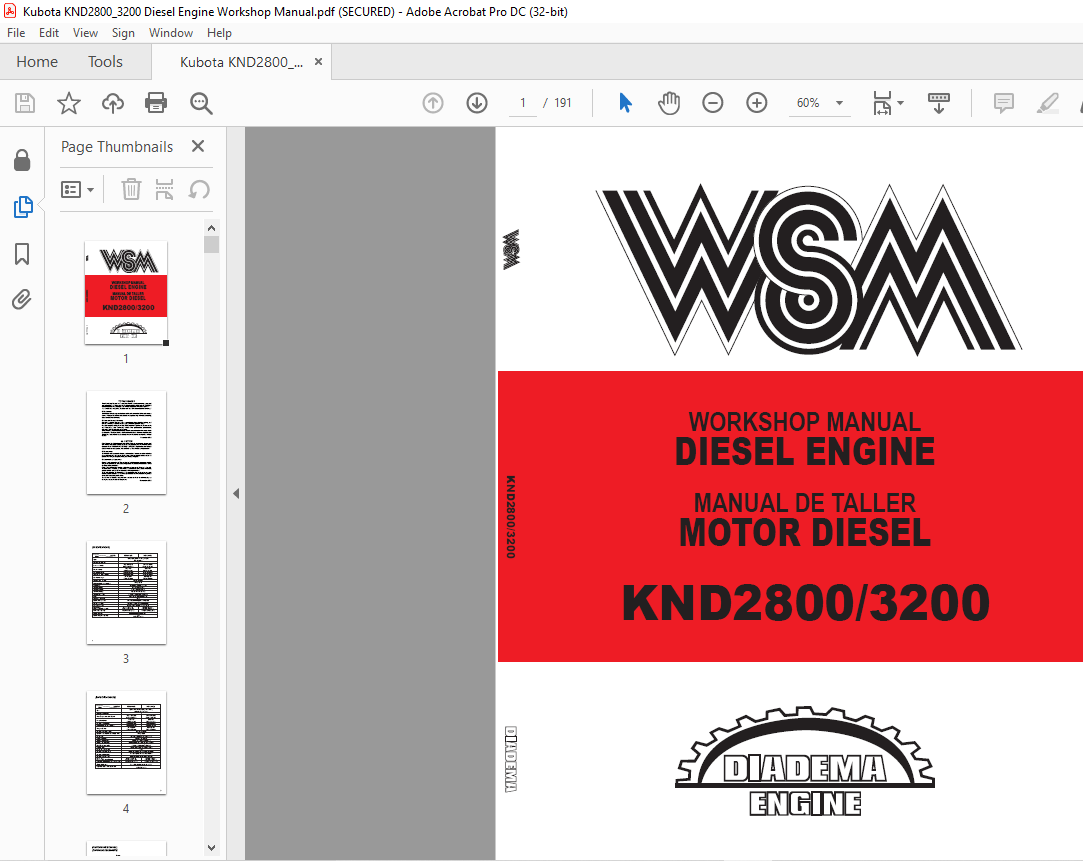Go to previous page arrow
Image resolution: width=1083 pixels, height=861 pixels.
pyautogui.click(x=433, y=103)
